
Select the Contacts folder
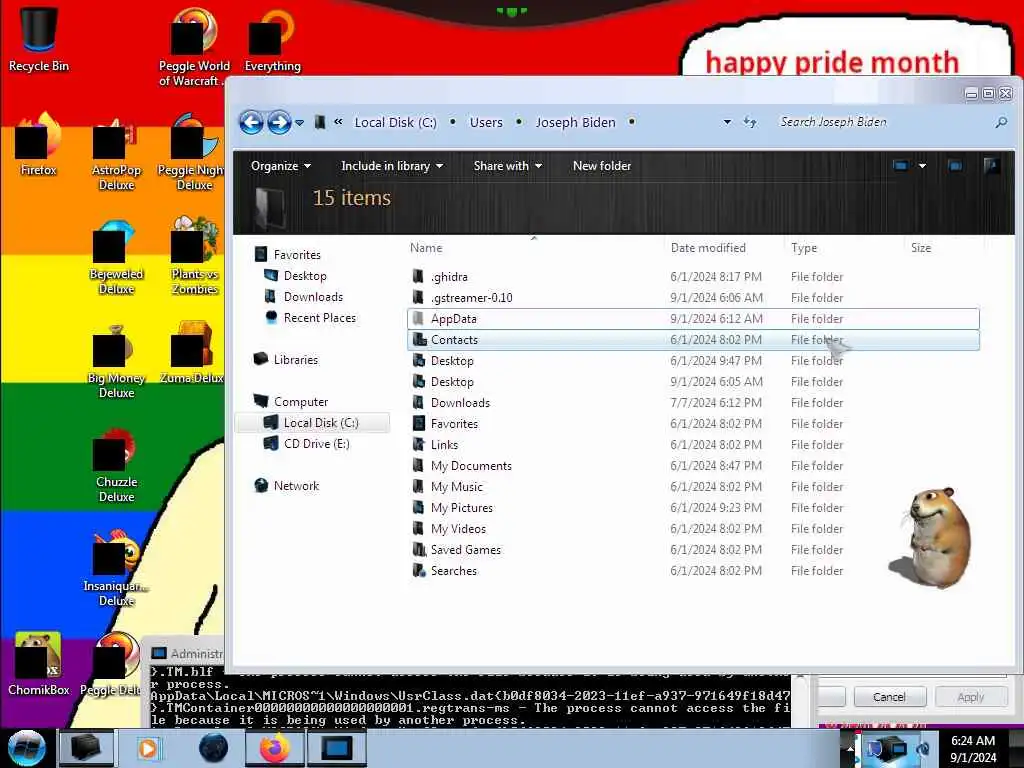pos(693,340)
